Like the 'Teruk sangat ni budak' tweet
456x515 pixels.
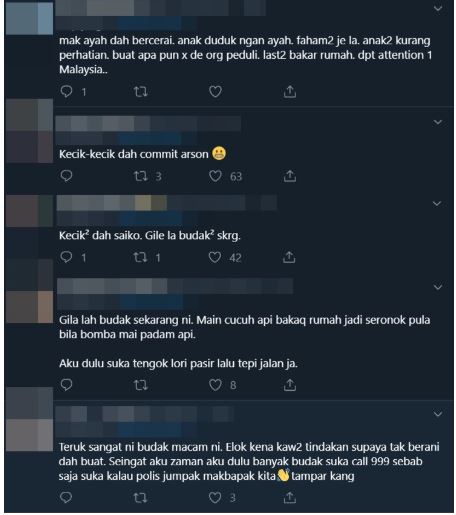215,497
